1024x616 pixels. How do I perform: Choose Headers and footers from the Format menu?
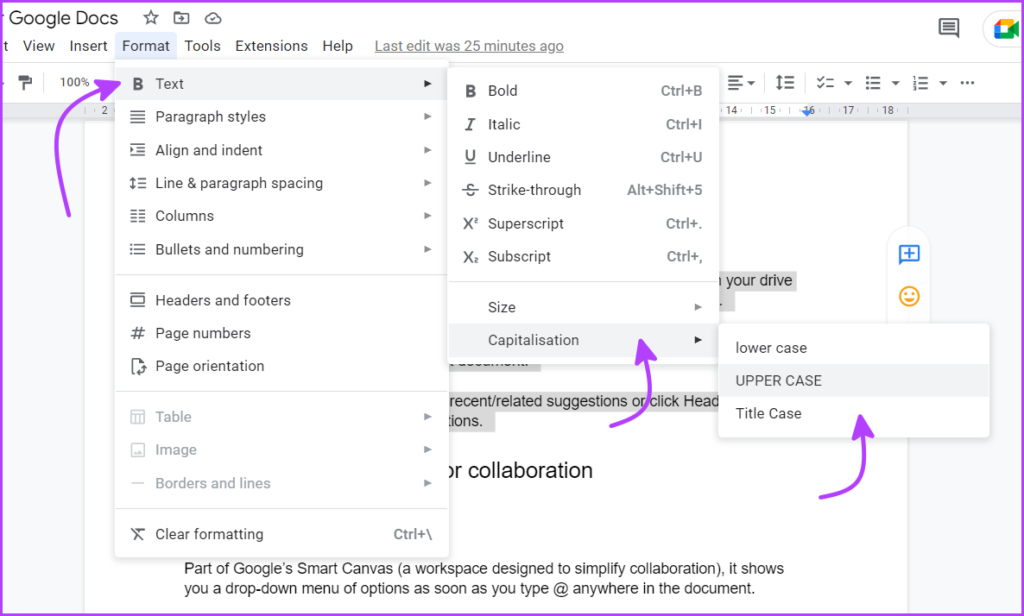281,300
